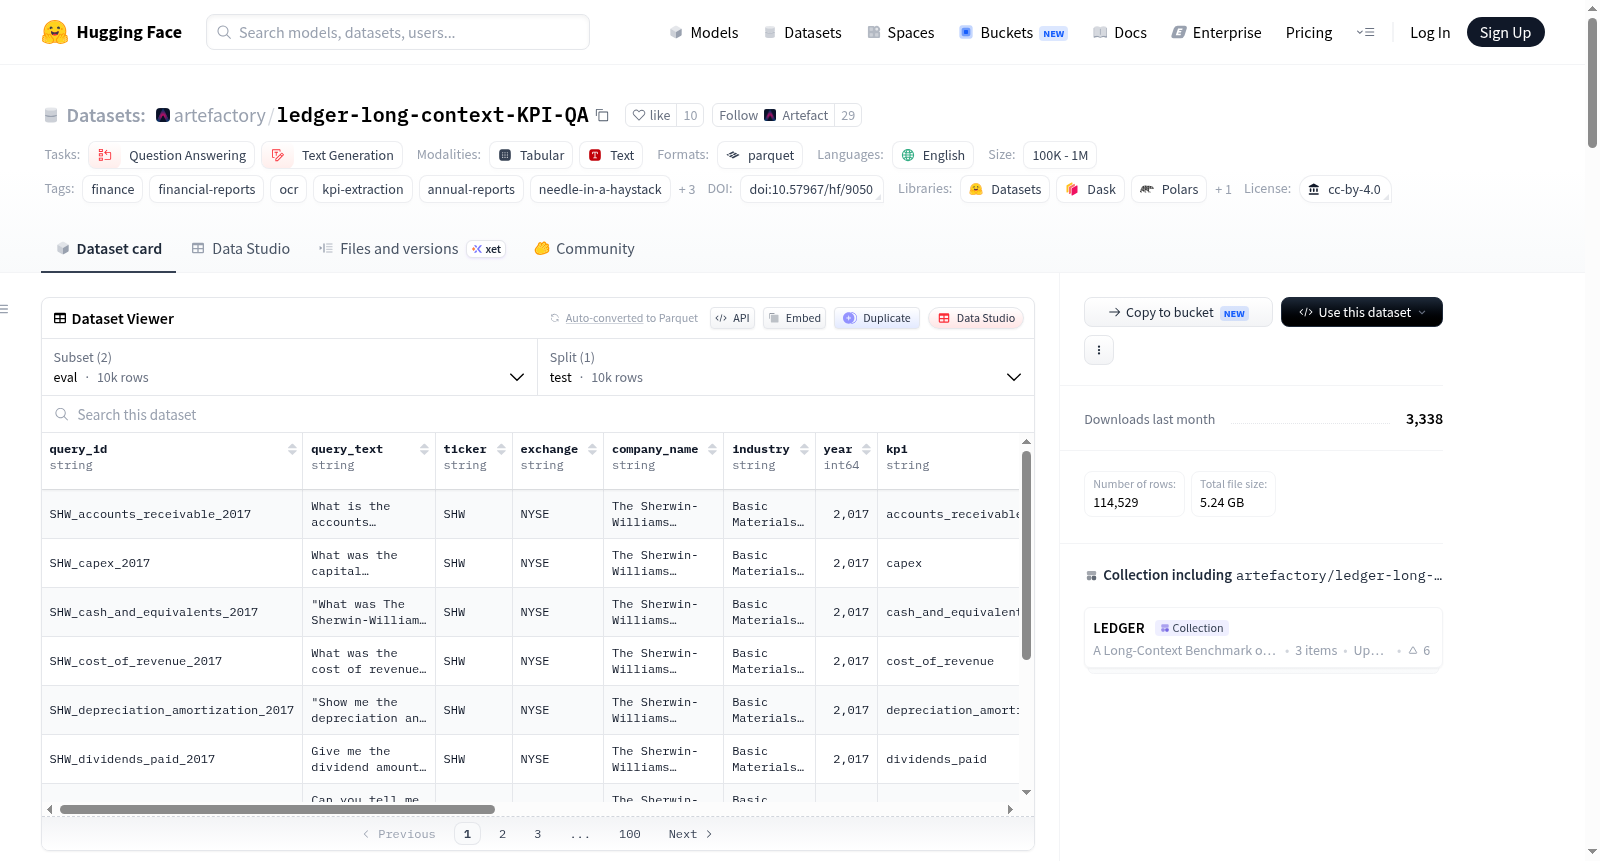Sort by the query_id column arrows
Image resolution: width=1600 pixels, height=861 pixels.
(292, 449)
